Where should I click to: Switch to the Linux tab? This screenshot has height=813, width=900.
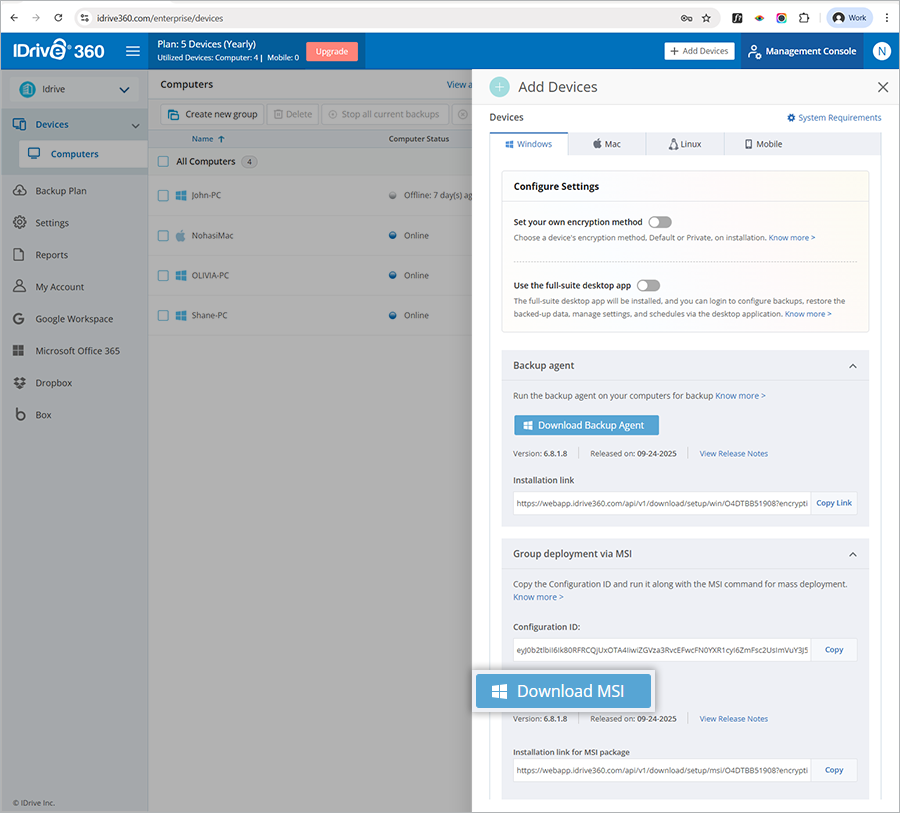point(685,144)
